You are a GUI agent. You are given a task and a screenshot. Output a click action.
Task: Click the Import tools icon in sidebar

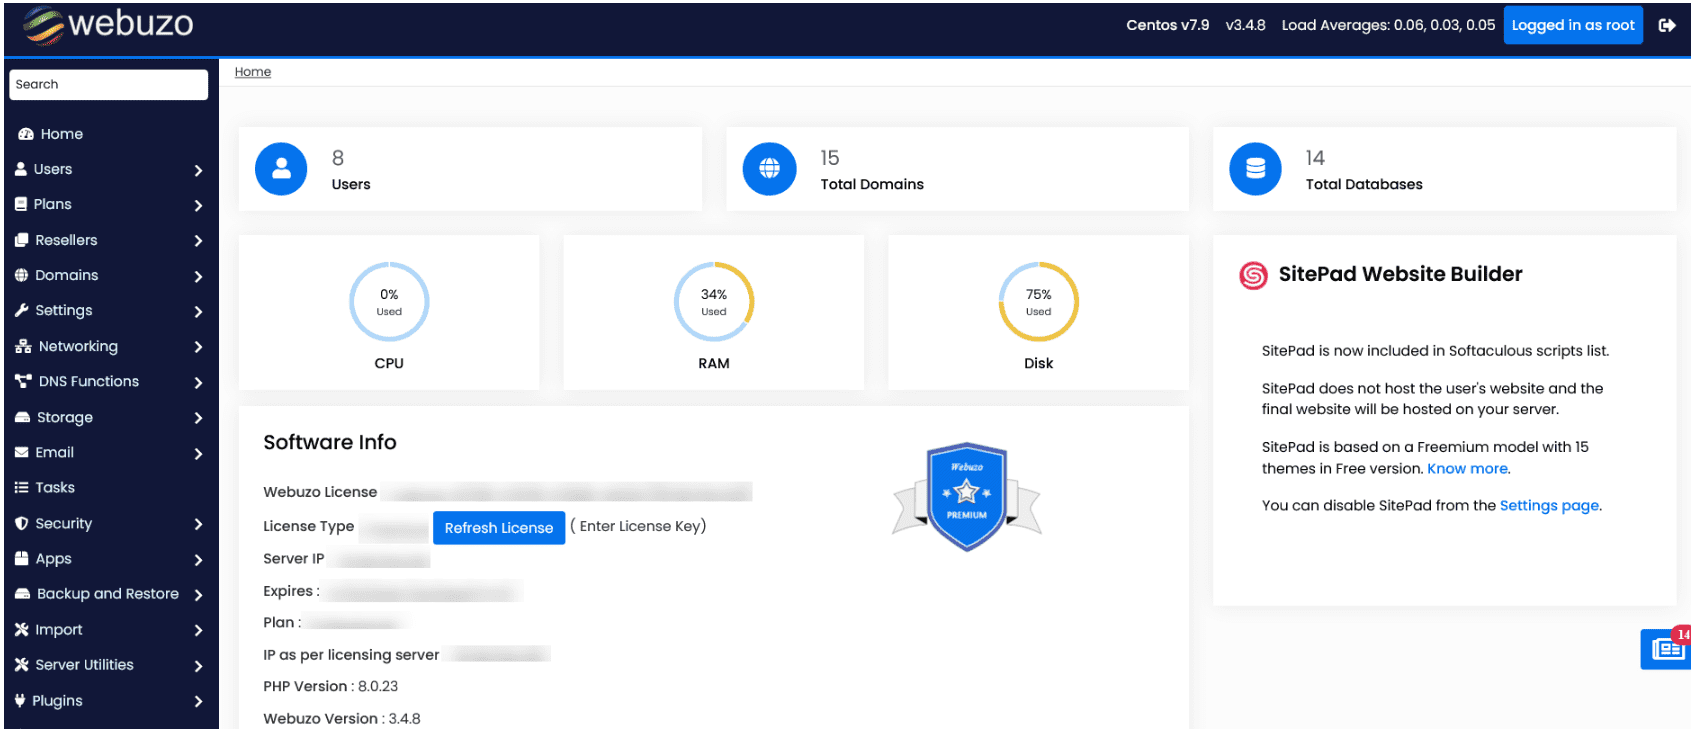[21, 630]
